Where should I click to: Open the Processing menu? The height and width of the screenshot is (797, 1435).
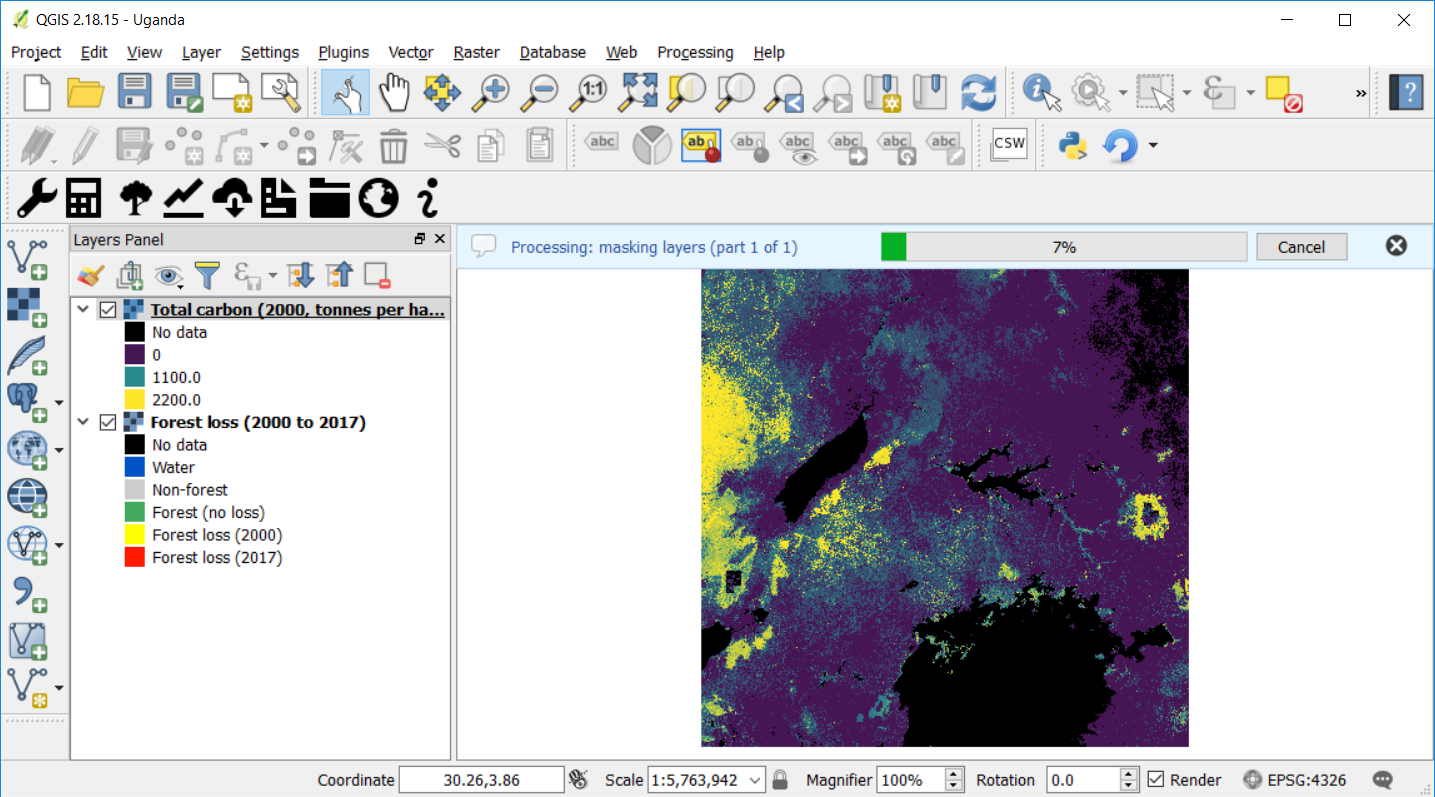[695, 52]
